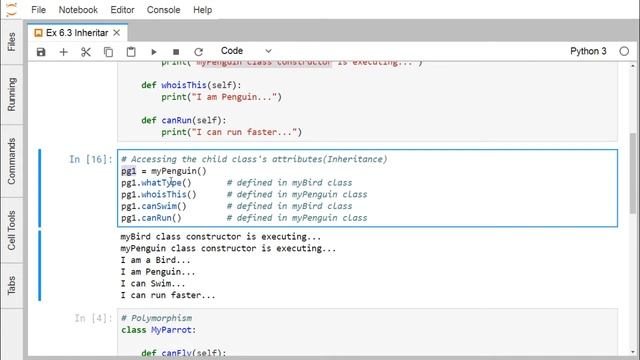
Task: Open the Commands sidebar panel
Action: [x=11, y=161]
